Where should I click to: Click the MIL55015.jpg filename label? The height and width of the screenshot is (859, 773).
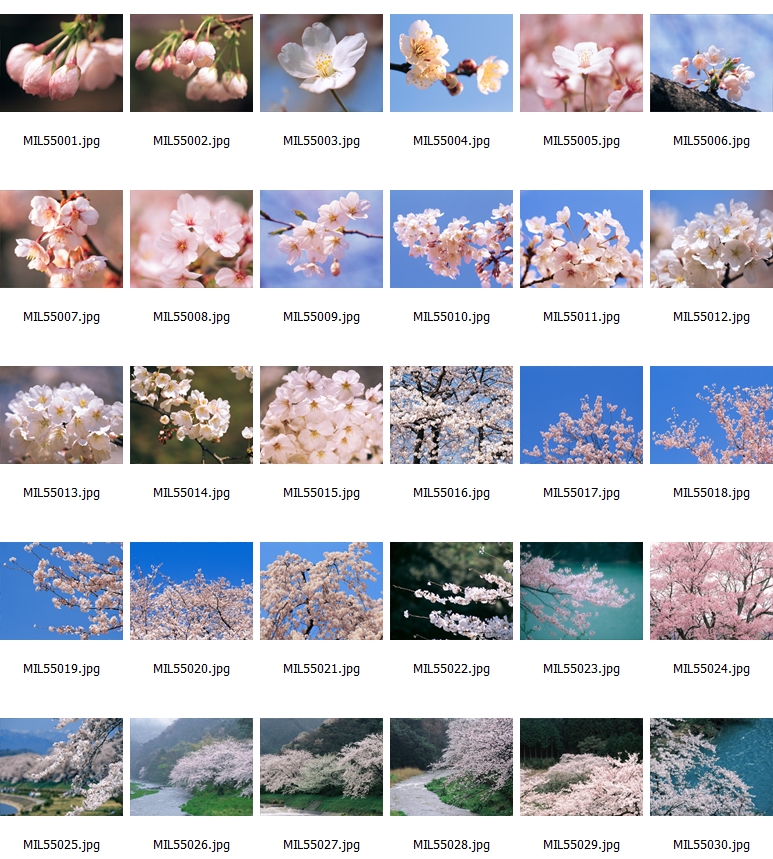321,493
